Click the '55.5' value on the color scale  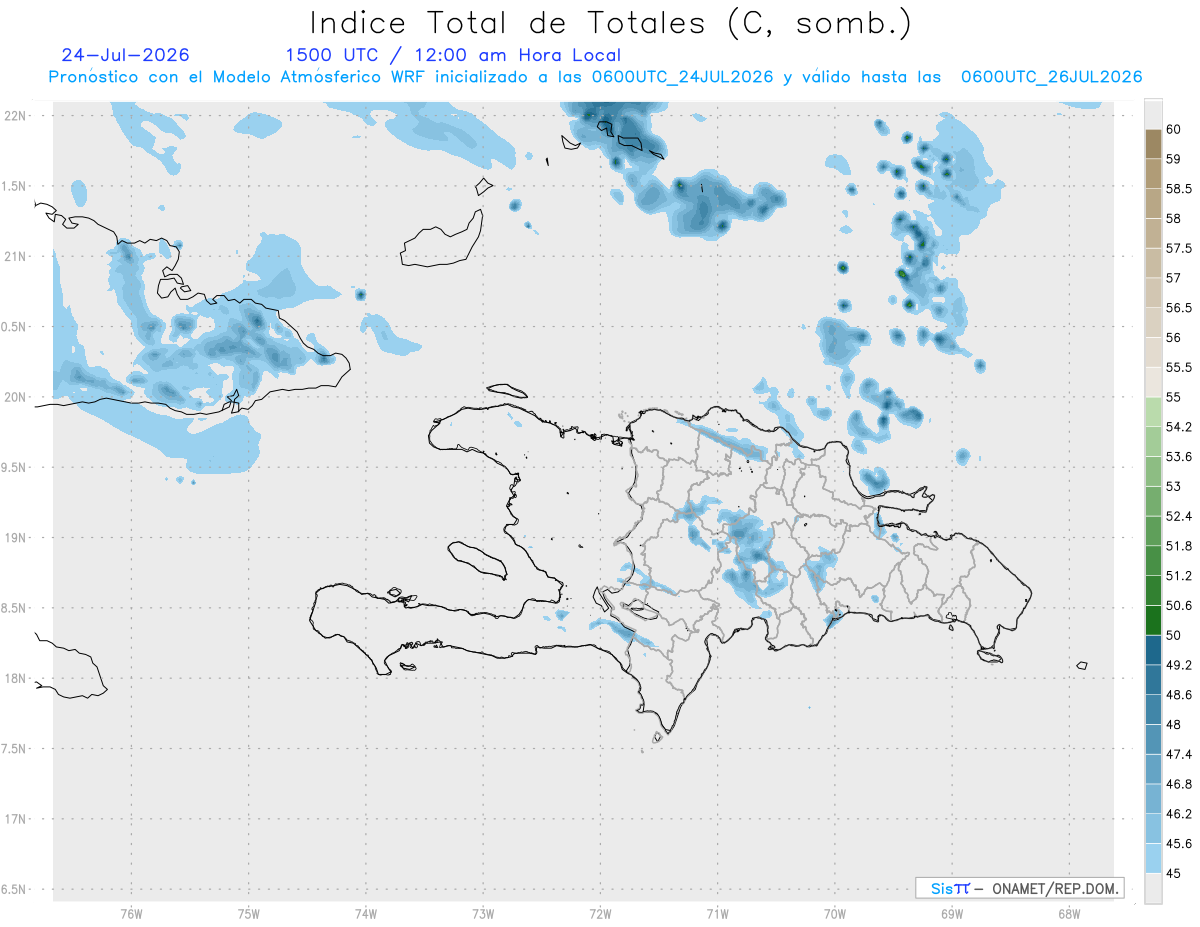[1179, 367]
